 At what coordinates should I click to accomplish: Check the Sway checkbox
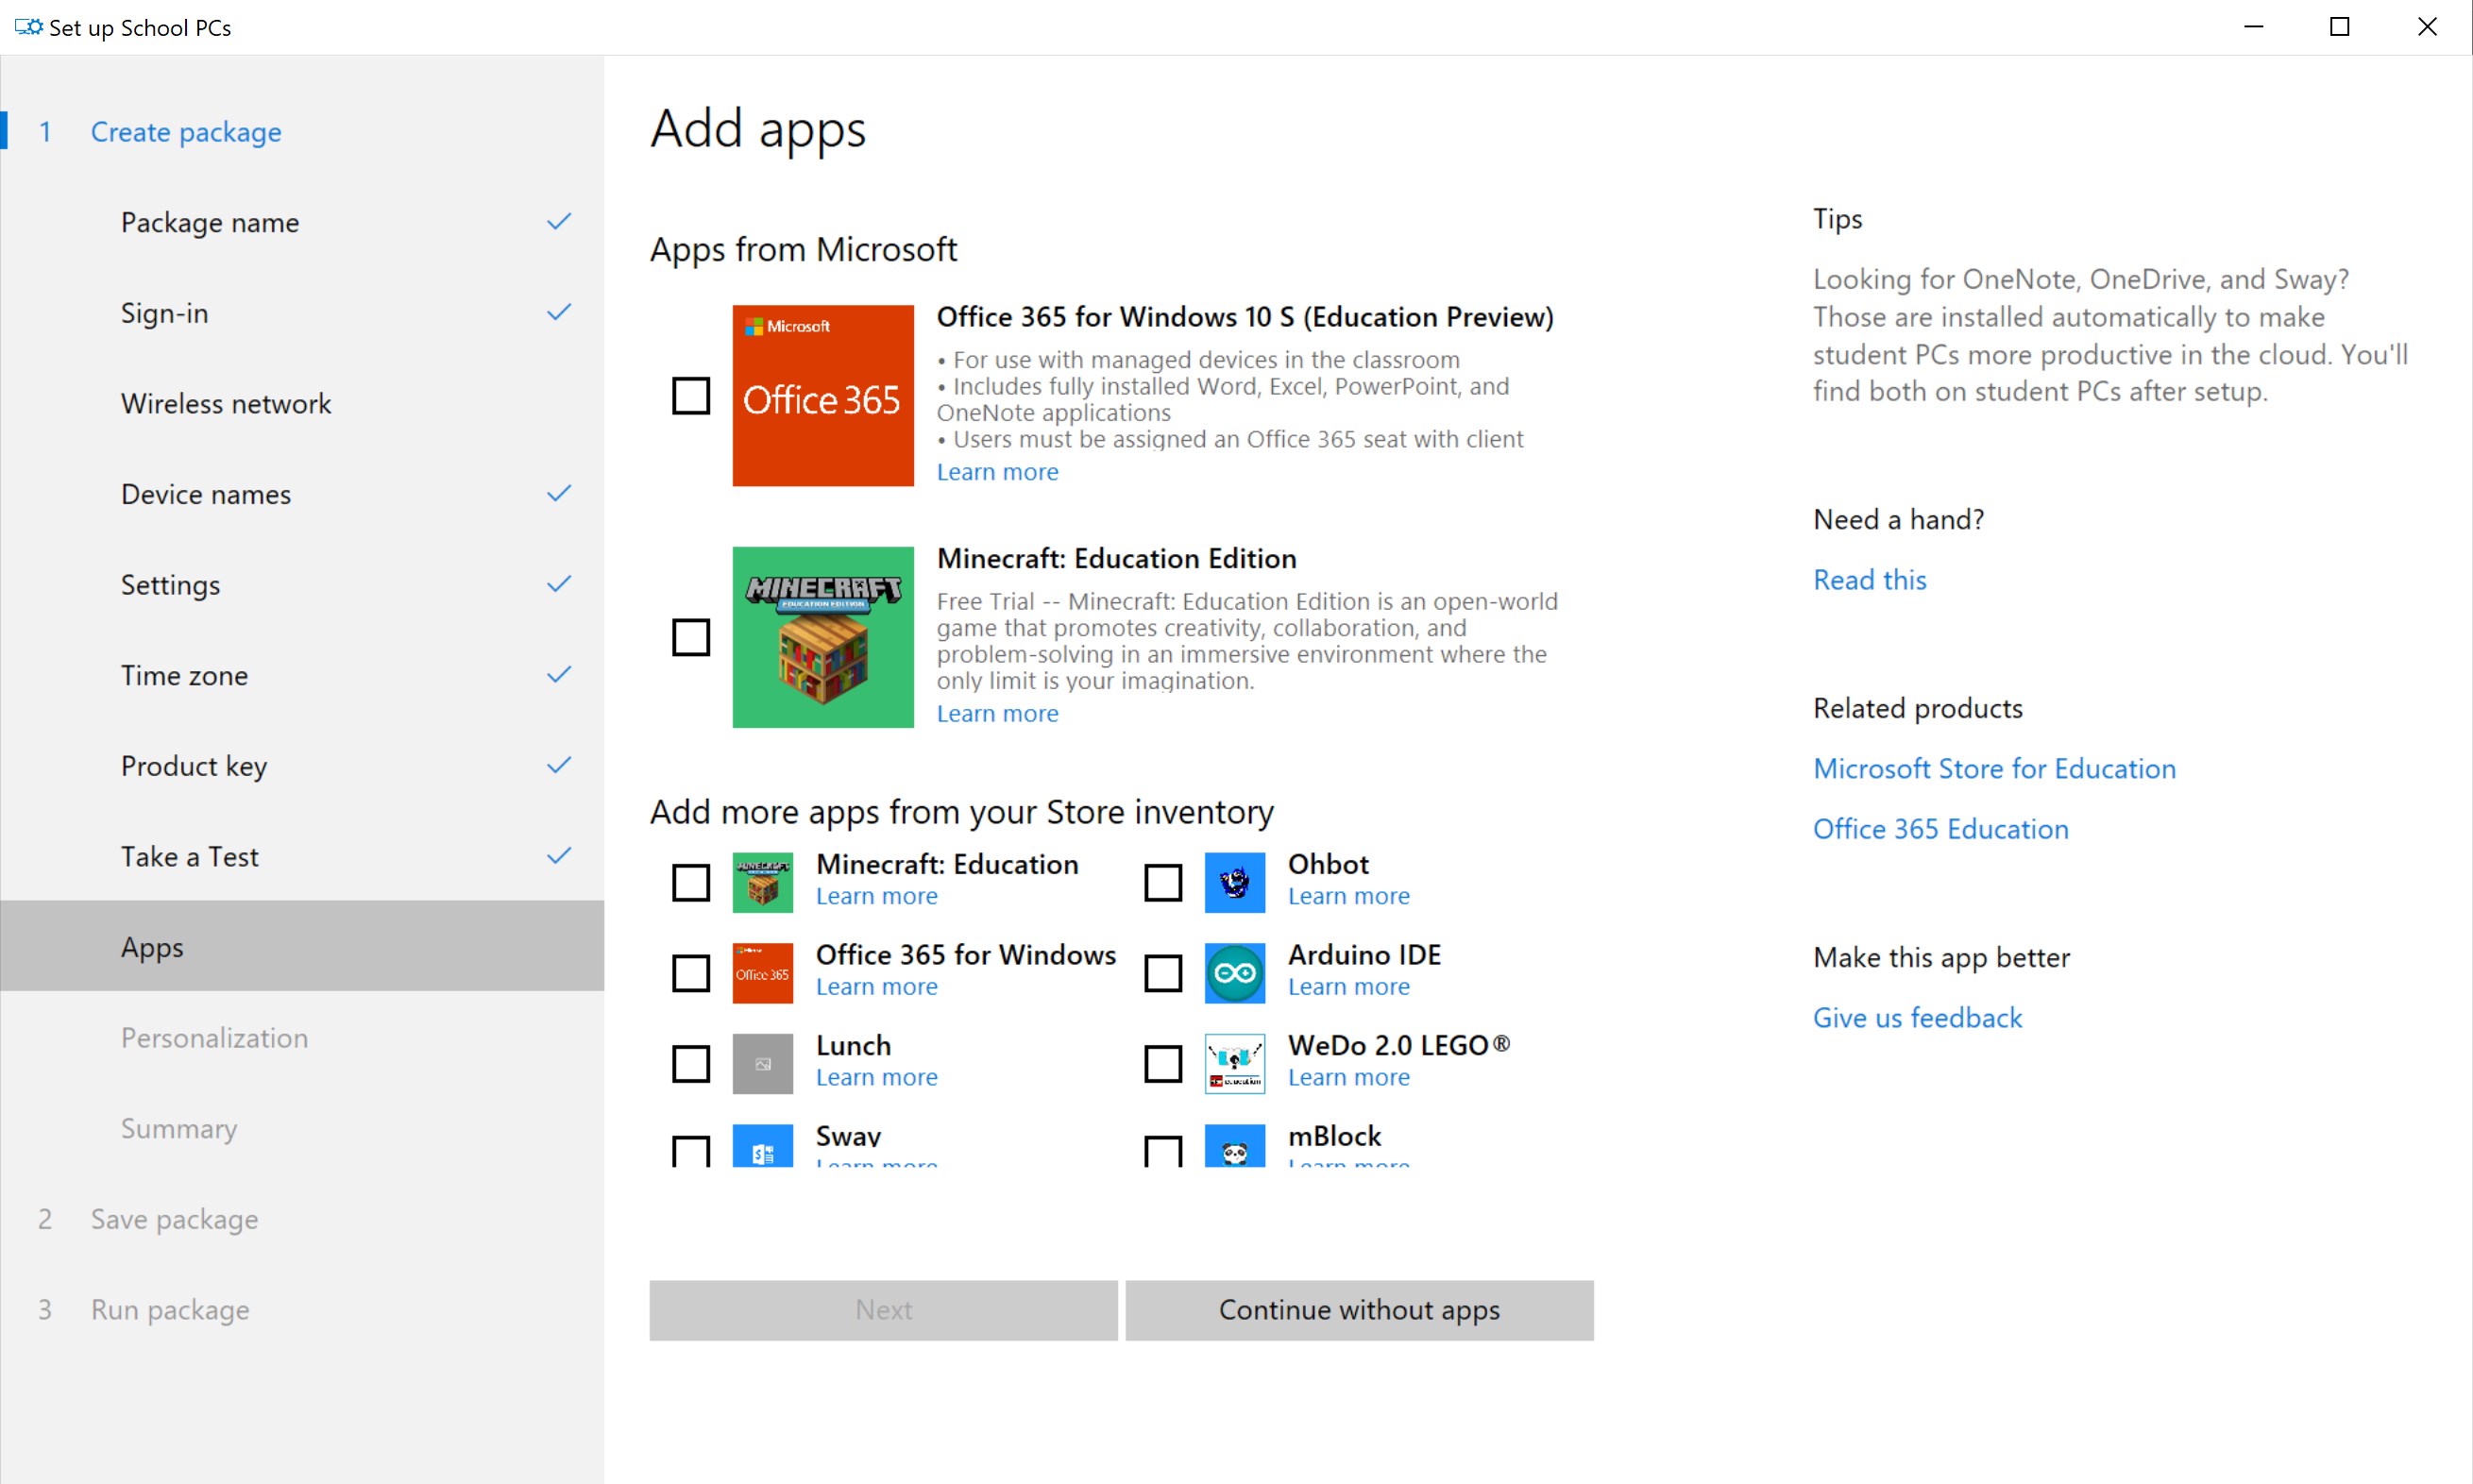click(x=690, y=1150)
